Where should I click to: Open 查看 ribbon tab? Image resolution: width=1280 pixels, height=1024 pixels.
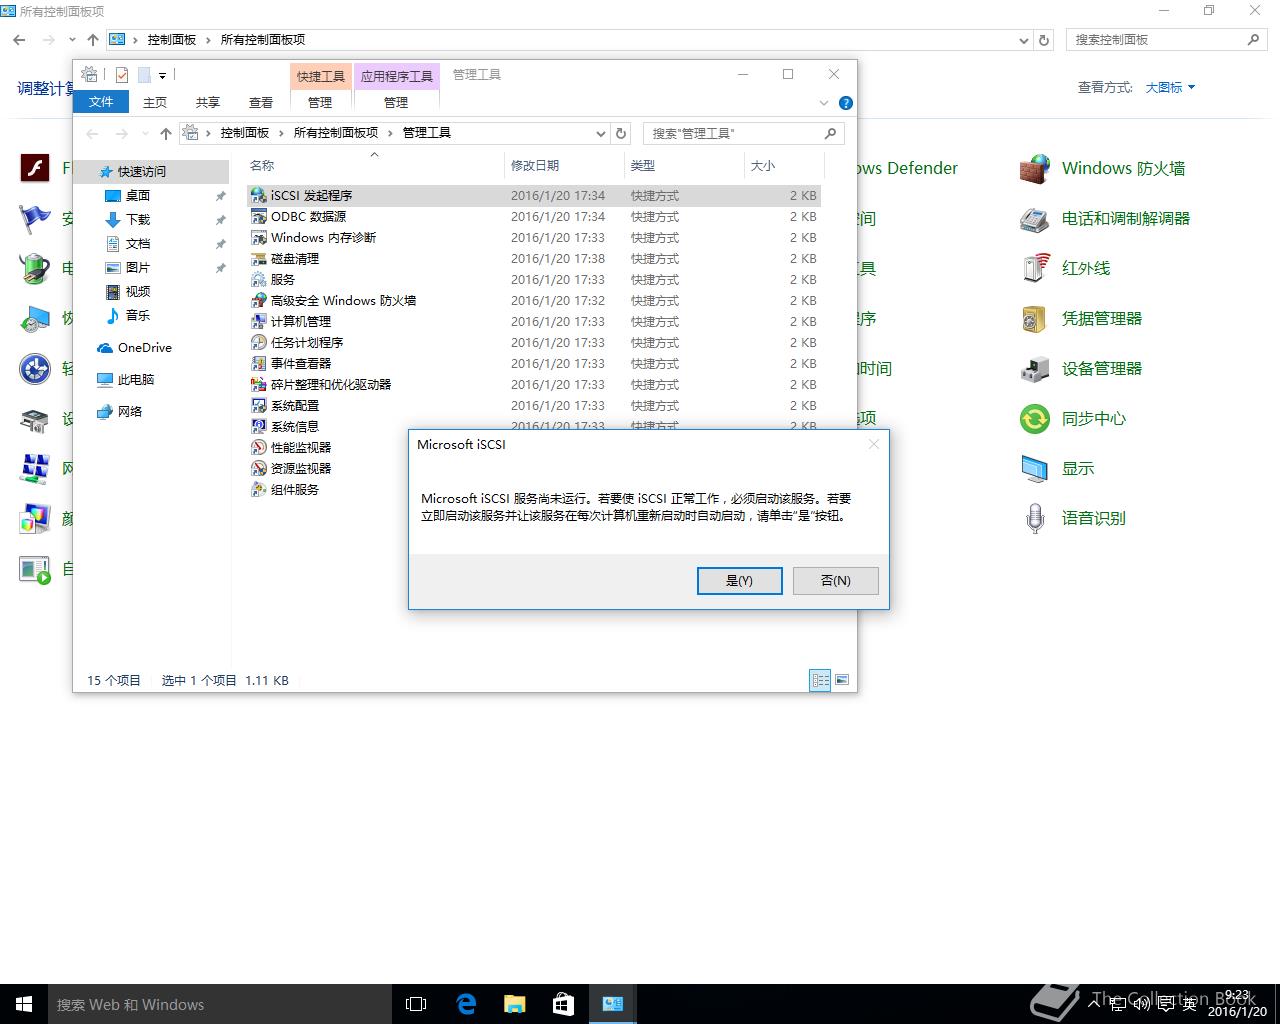click(261, 102)
